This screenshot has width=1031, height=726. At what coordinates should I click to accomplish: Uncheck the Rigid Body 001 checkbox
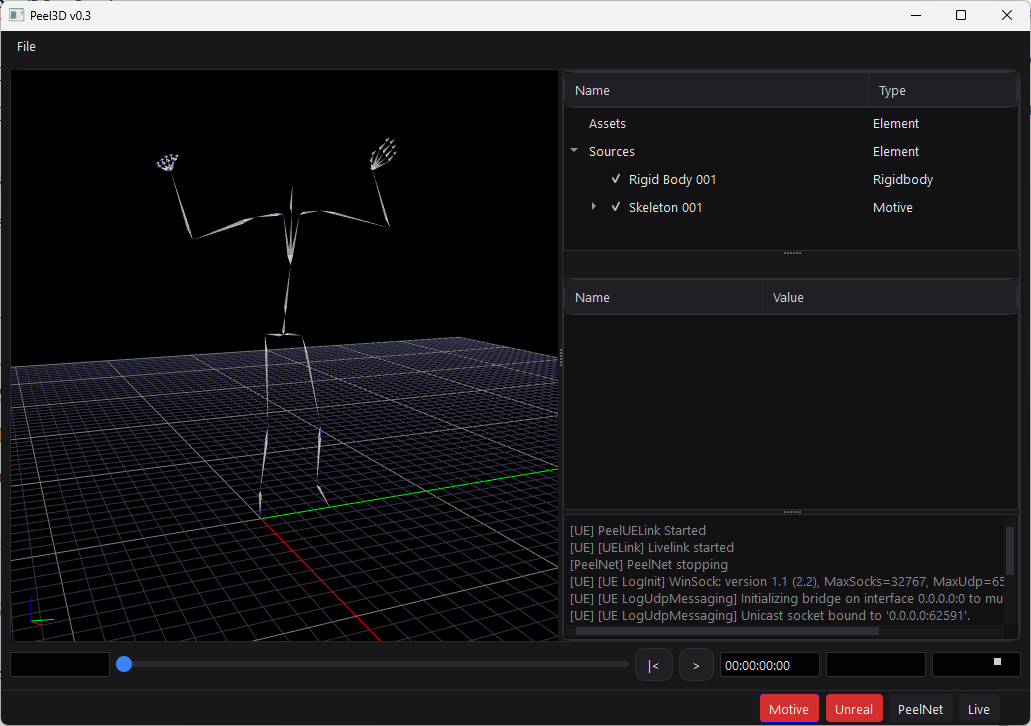coord(616,180)
